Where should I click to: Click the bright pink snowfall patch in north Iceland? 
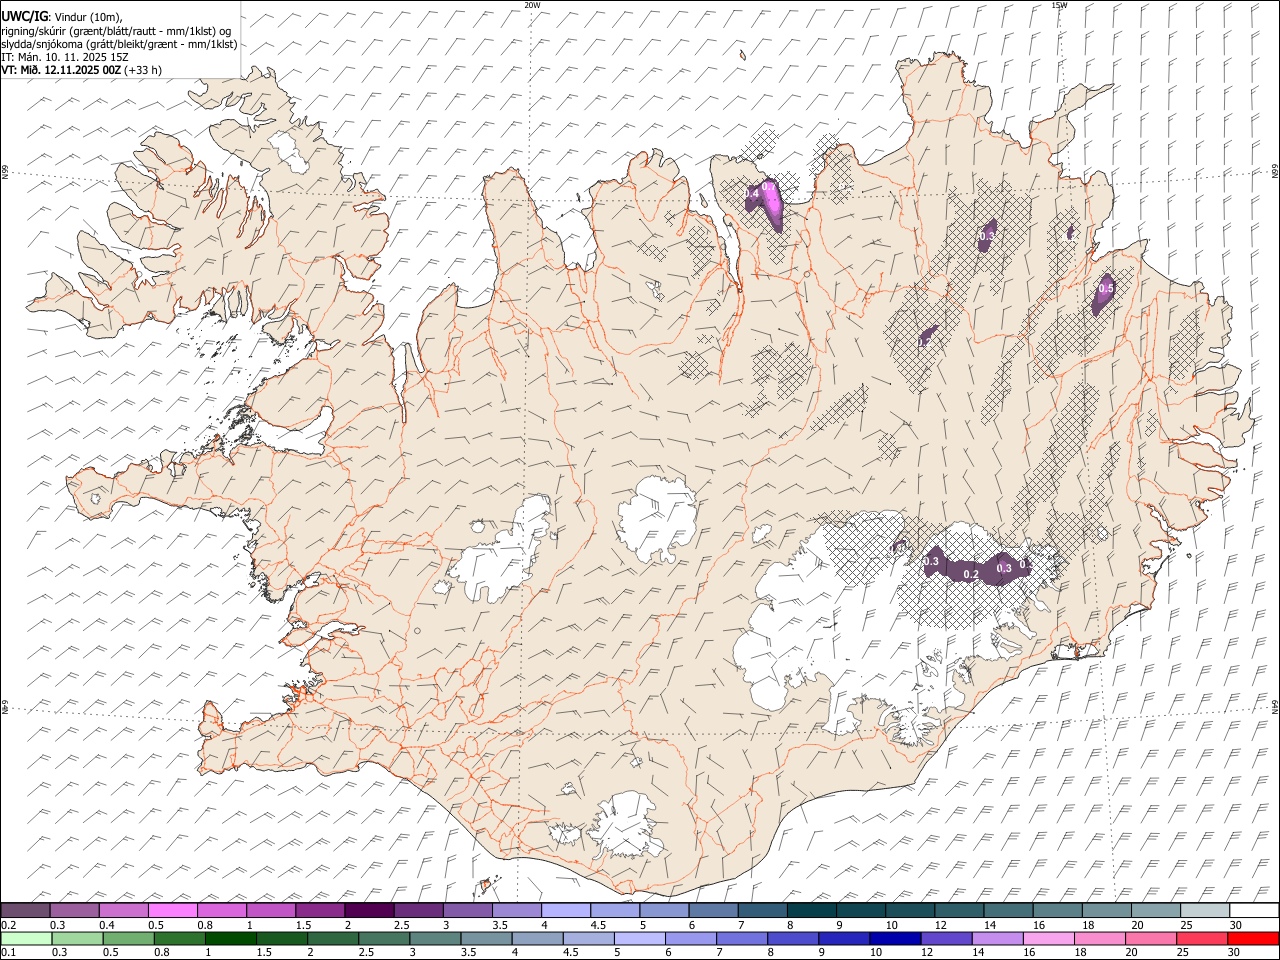[x=771, y=204]
